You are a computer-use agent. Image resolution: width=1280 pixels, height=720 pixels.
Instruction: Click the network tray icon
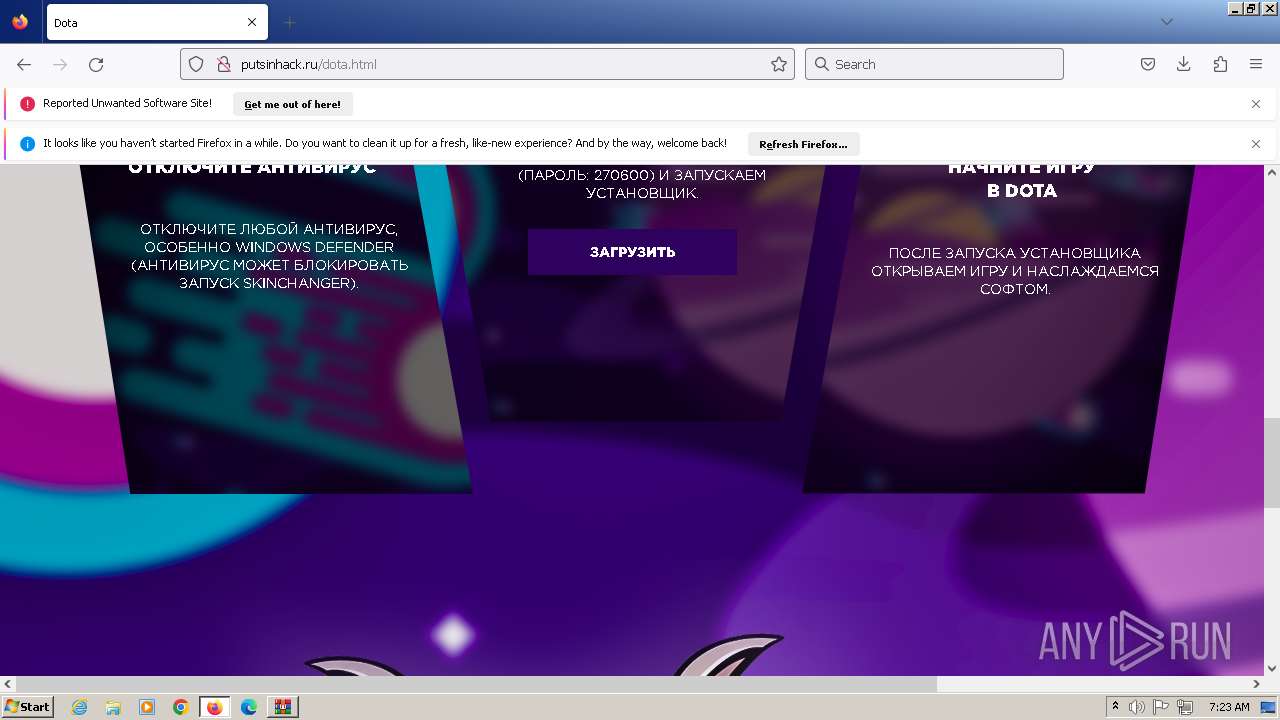click(1185, 707)
